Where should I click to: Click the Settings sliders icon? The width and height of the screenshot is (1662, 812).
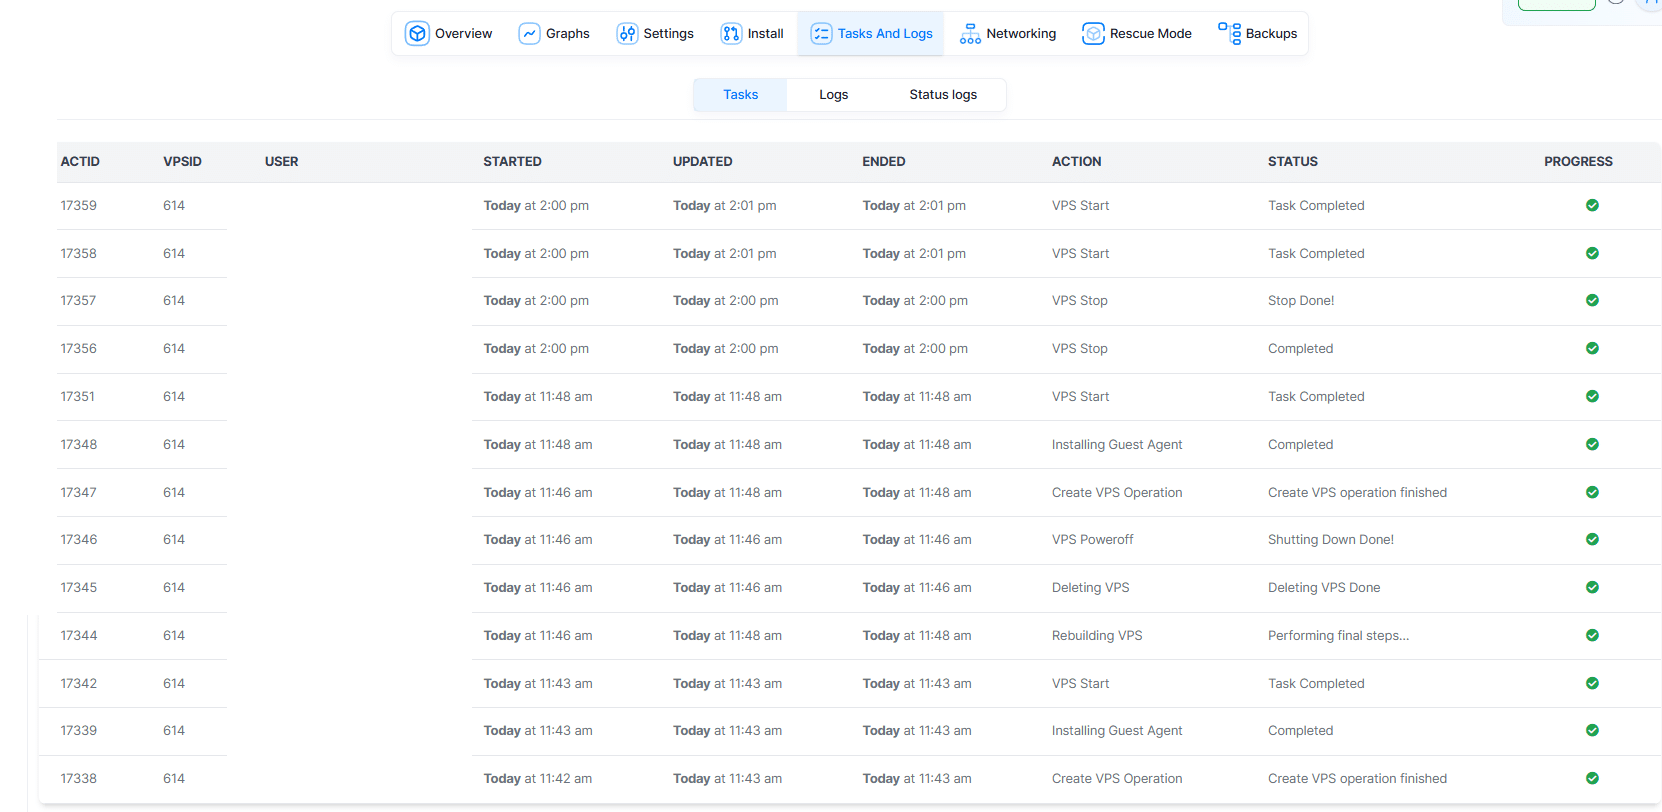pos(627,34)
